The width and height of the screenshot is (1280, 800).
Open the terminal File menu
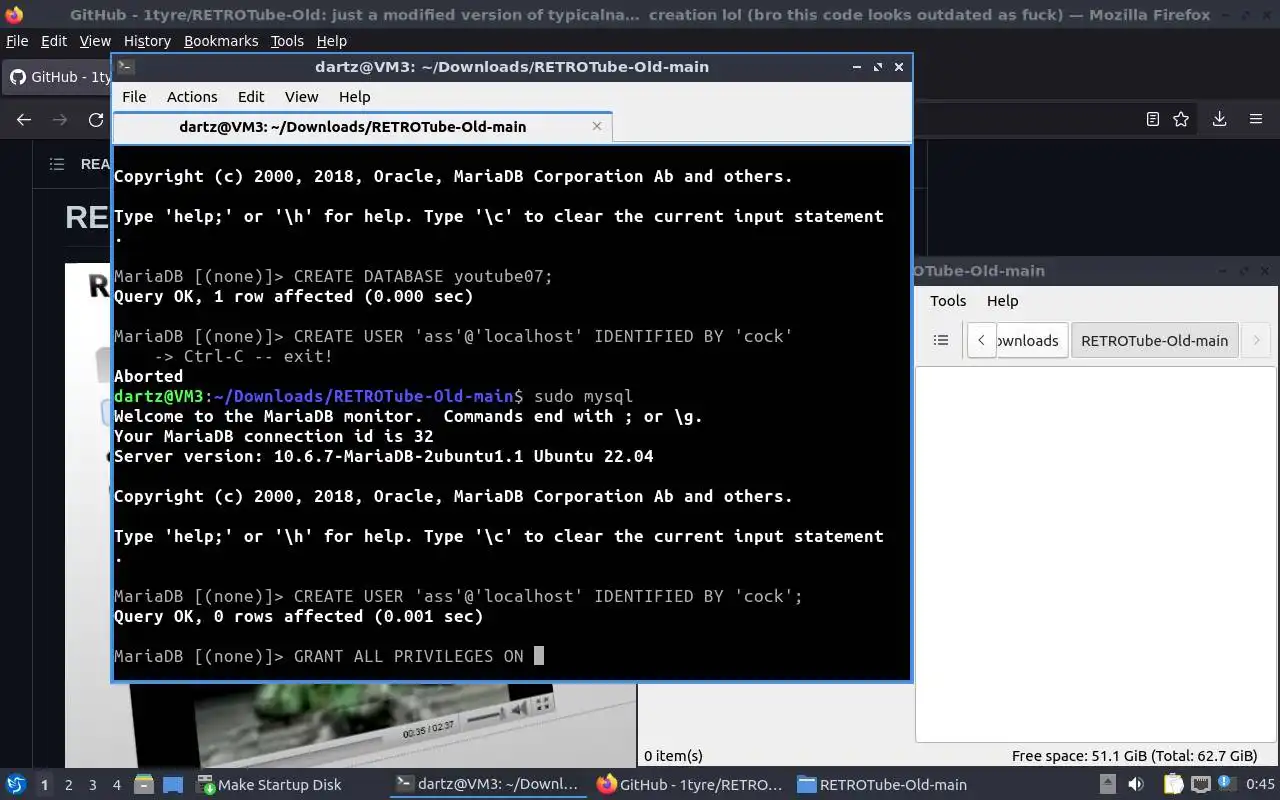pos(134,97)
